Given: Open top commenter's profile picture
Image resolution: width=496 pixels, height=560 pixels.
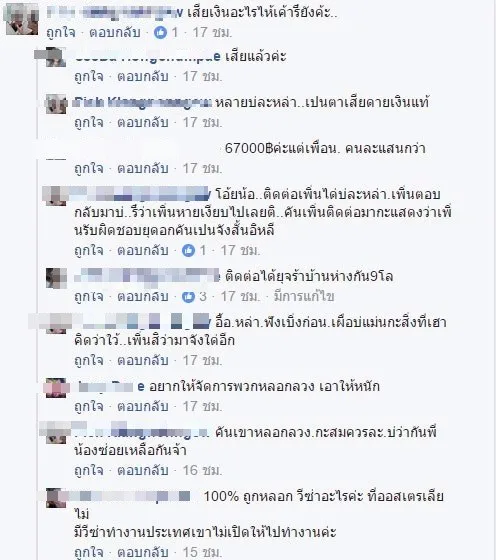Looking at the screenshot, I should 22,19.
